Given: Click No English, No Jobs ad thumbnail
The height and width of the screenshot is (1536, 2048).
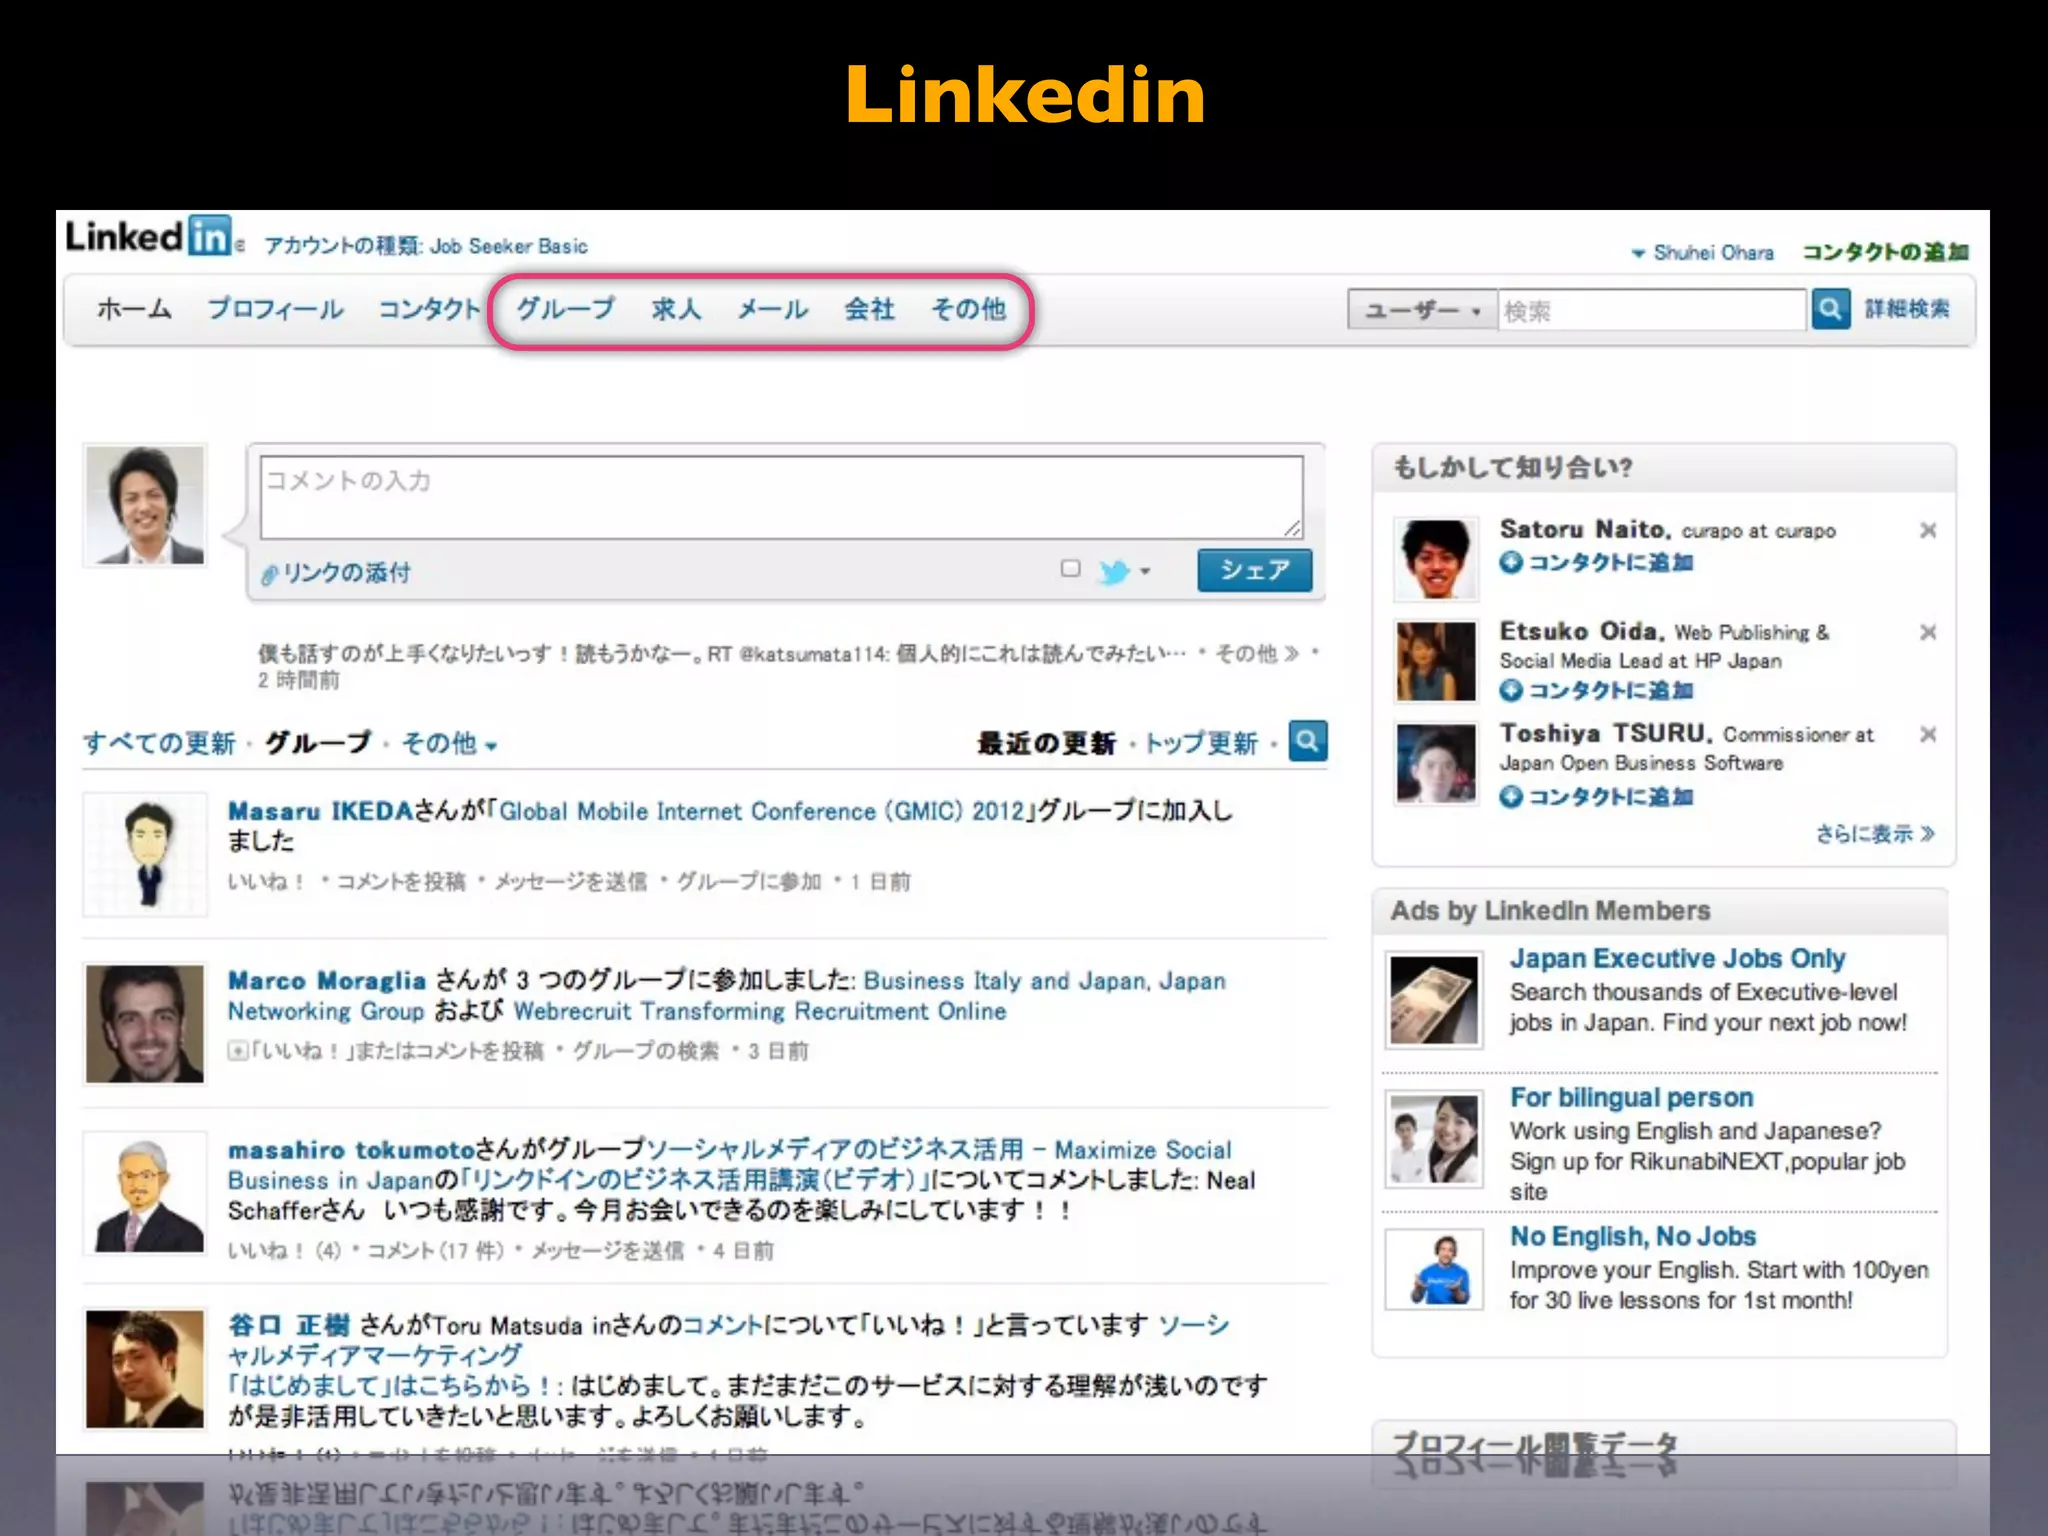Looking at the screenshot, I should (1433, 1269).
